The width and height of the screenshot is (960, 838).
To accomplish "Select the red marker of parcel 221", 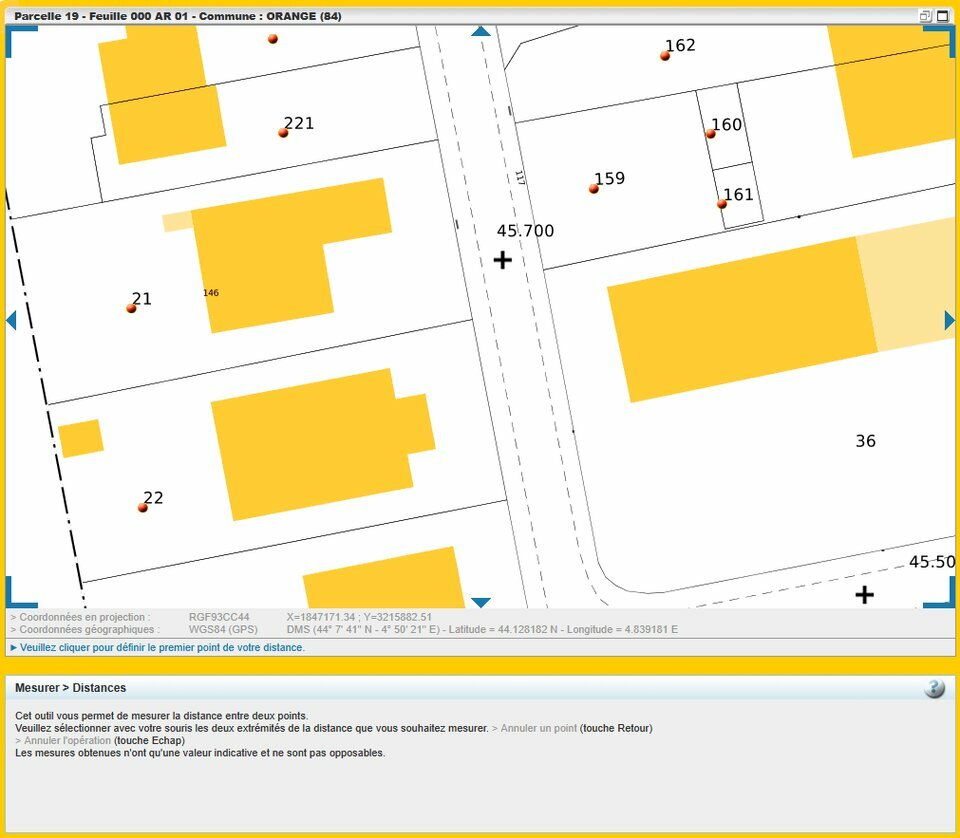I will point(283,132).
